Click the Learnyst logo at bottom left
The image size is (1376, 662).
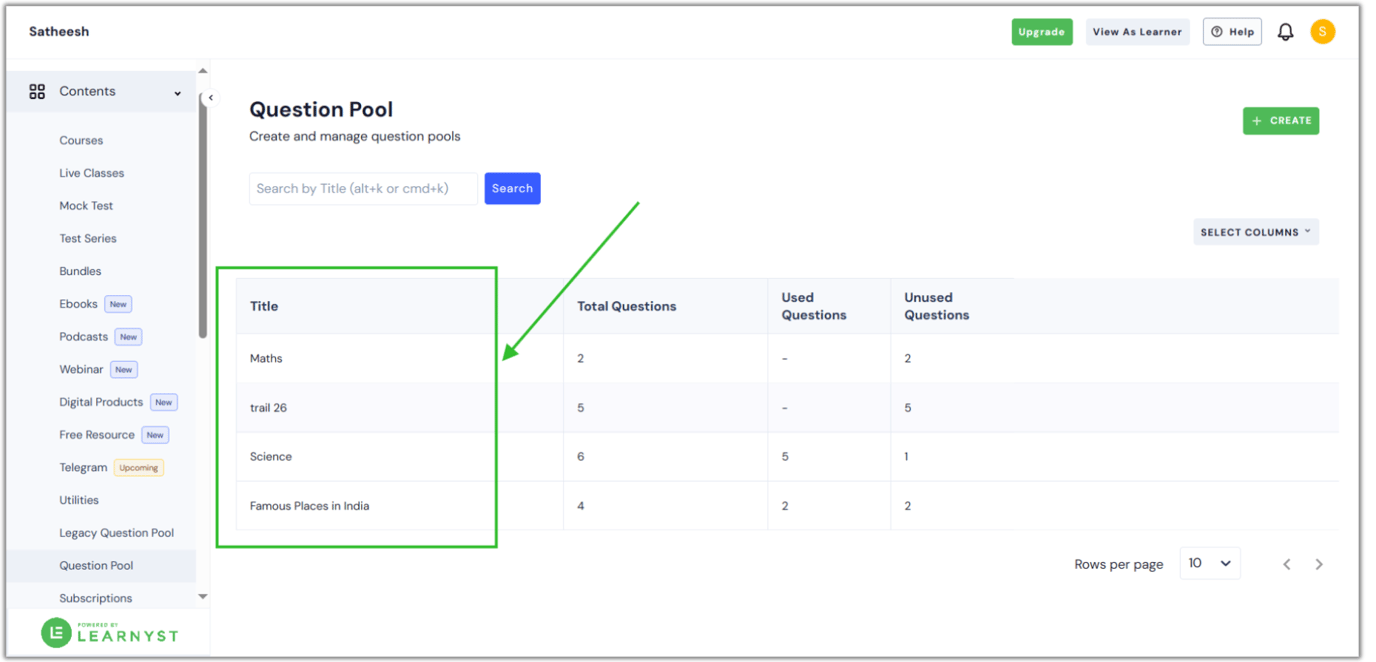[x=110, y=633]
